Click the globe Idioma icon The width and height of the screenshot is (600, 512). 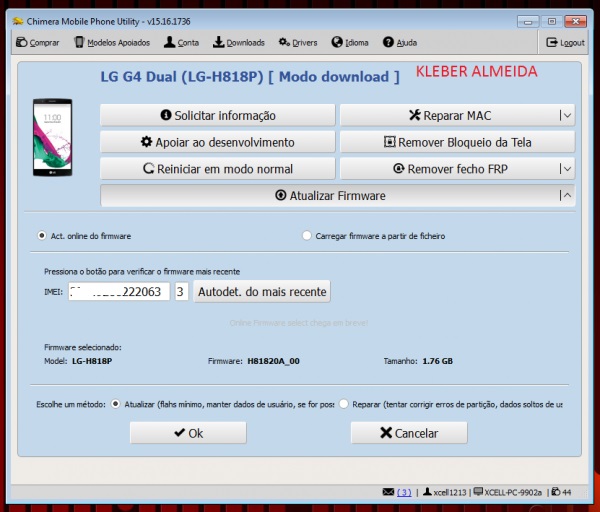point(337,42)
